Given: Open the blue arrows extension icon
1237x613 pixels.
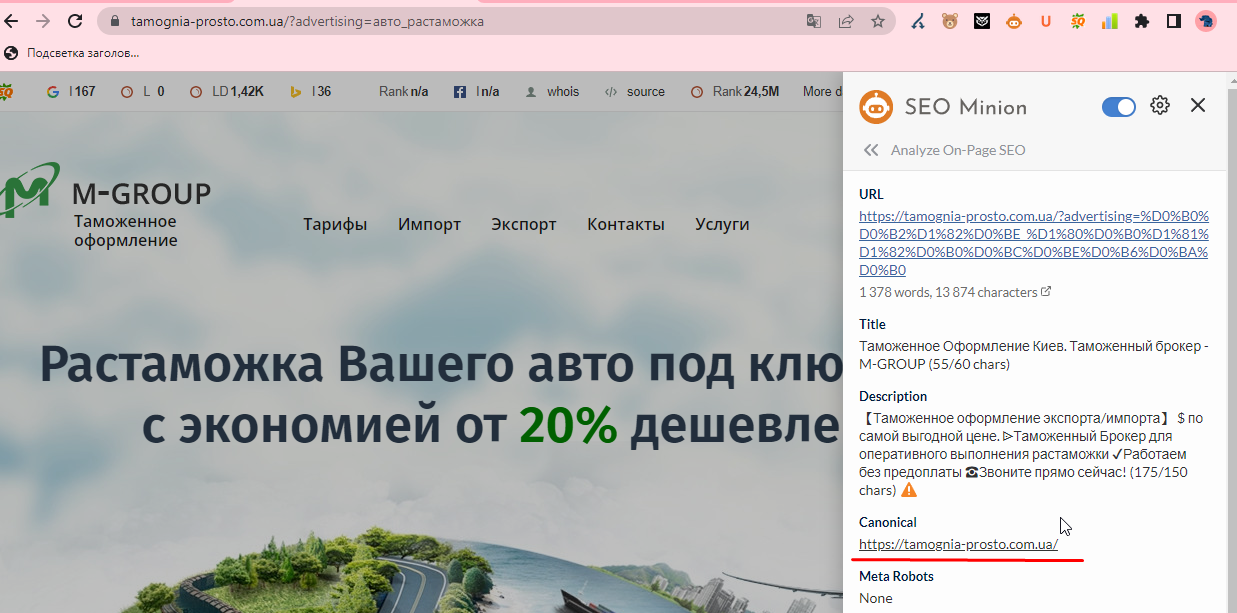Looking at the screenshot, I should 917,21.
